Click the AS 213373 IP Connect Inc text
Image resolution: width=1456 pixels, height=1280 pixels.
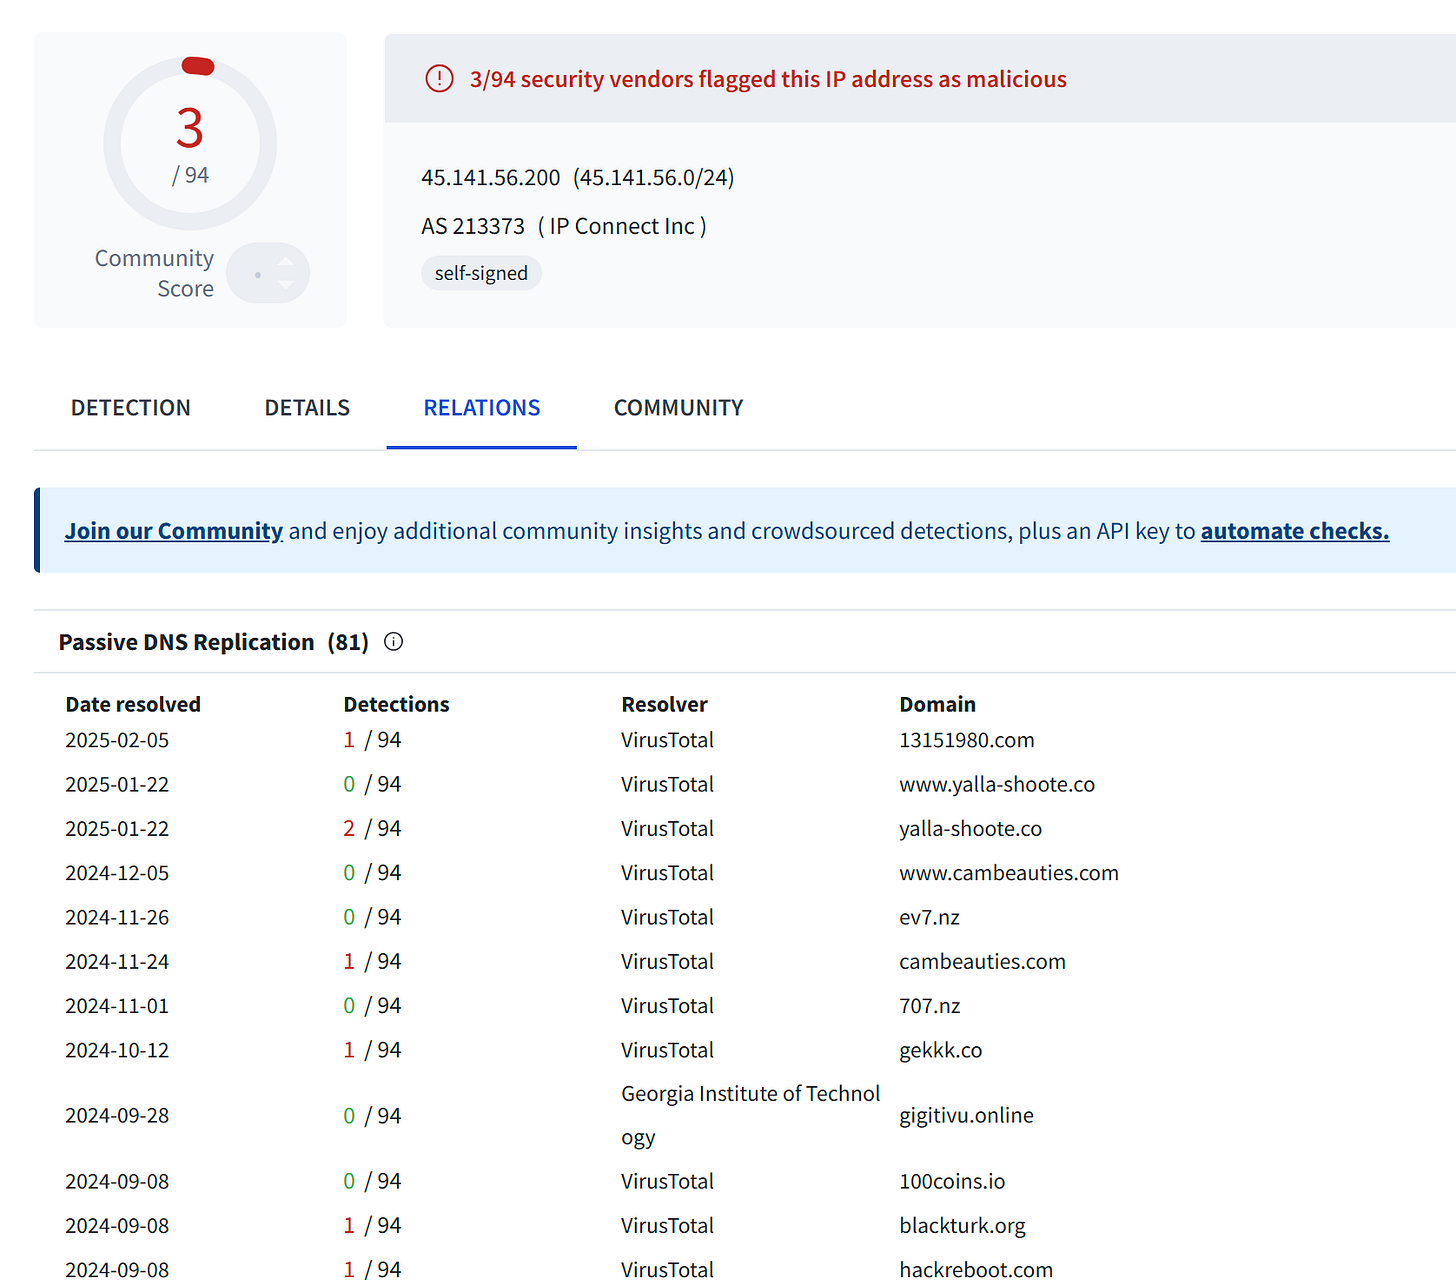pos(564,227)
